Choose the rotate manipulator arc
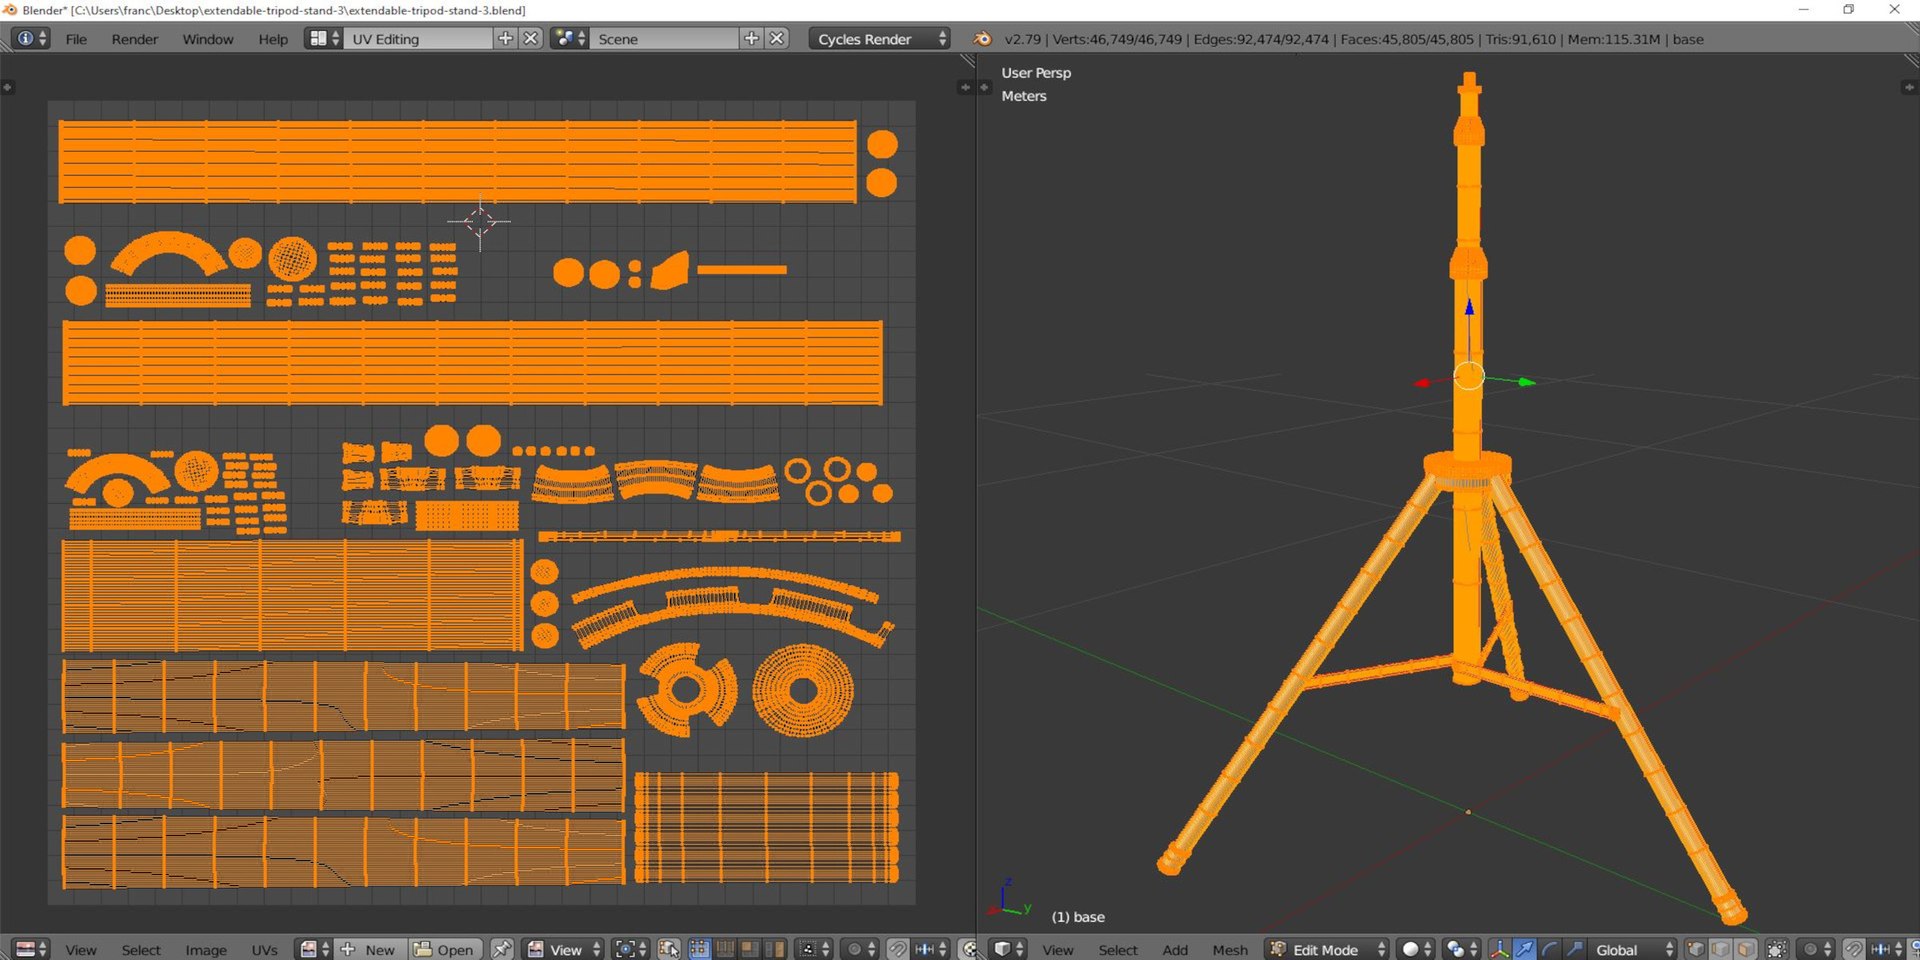The width and height of the screenshot is (1920, 960). tap(1550, 949)
